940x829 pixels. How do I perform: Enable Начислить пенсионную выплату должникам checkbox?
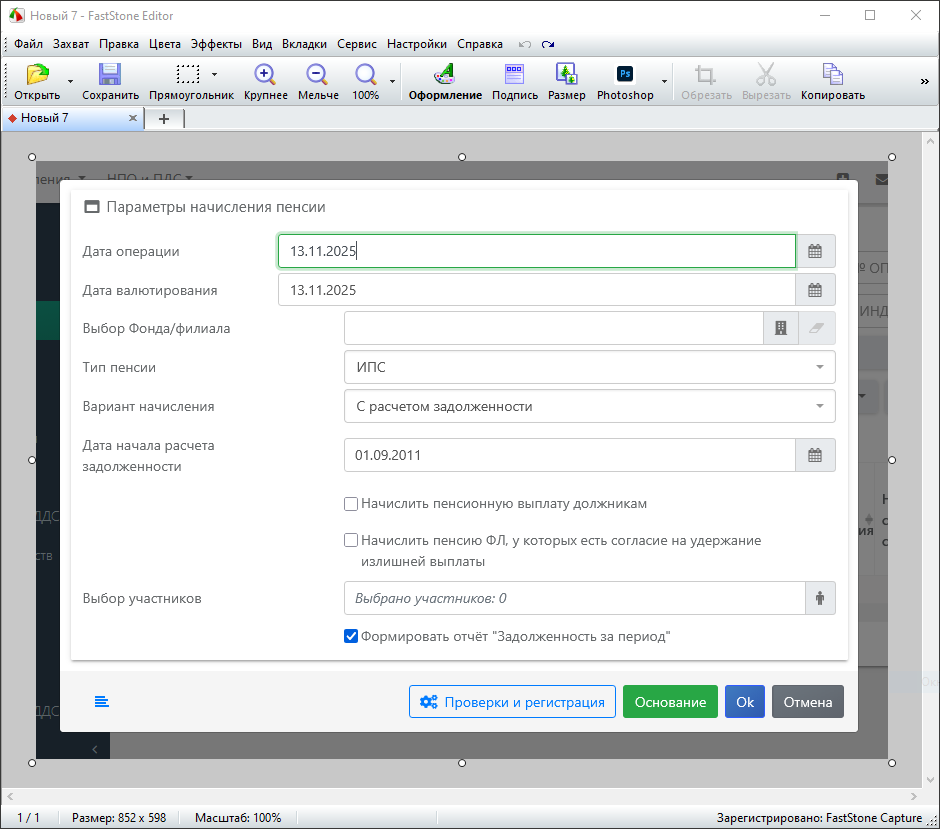[351, 504]
